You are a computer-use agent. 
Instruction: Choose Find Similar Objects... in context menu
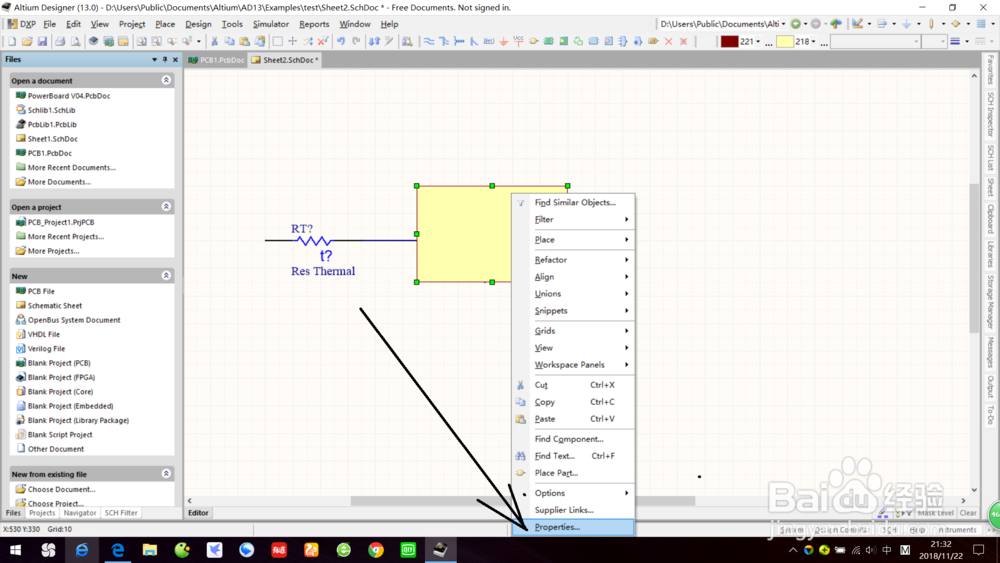[x=573, y=203]
